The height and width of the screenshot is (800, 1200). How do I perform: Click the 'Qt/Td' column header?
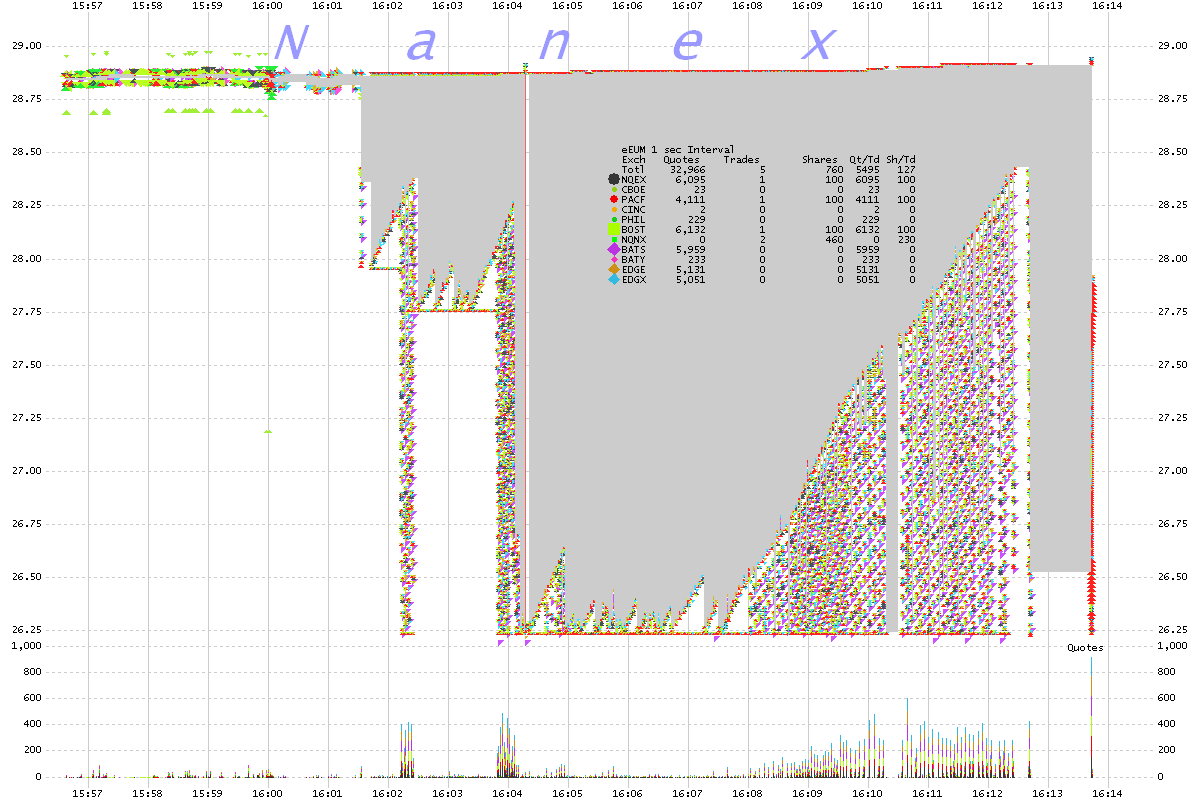click(865, 159)
